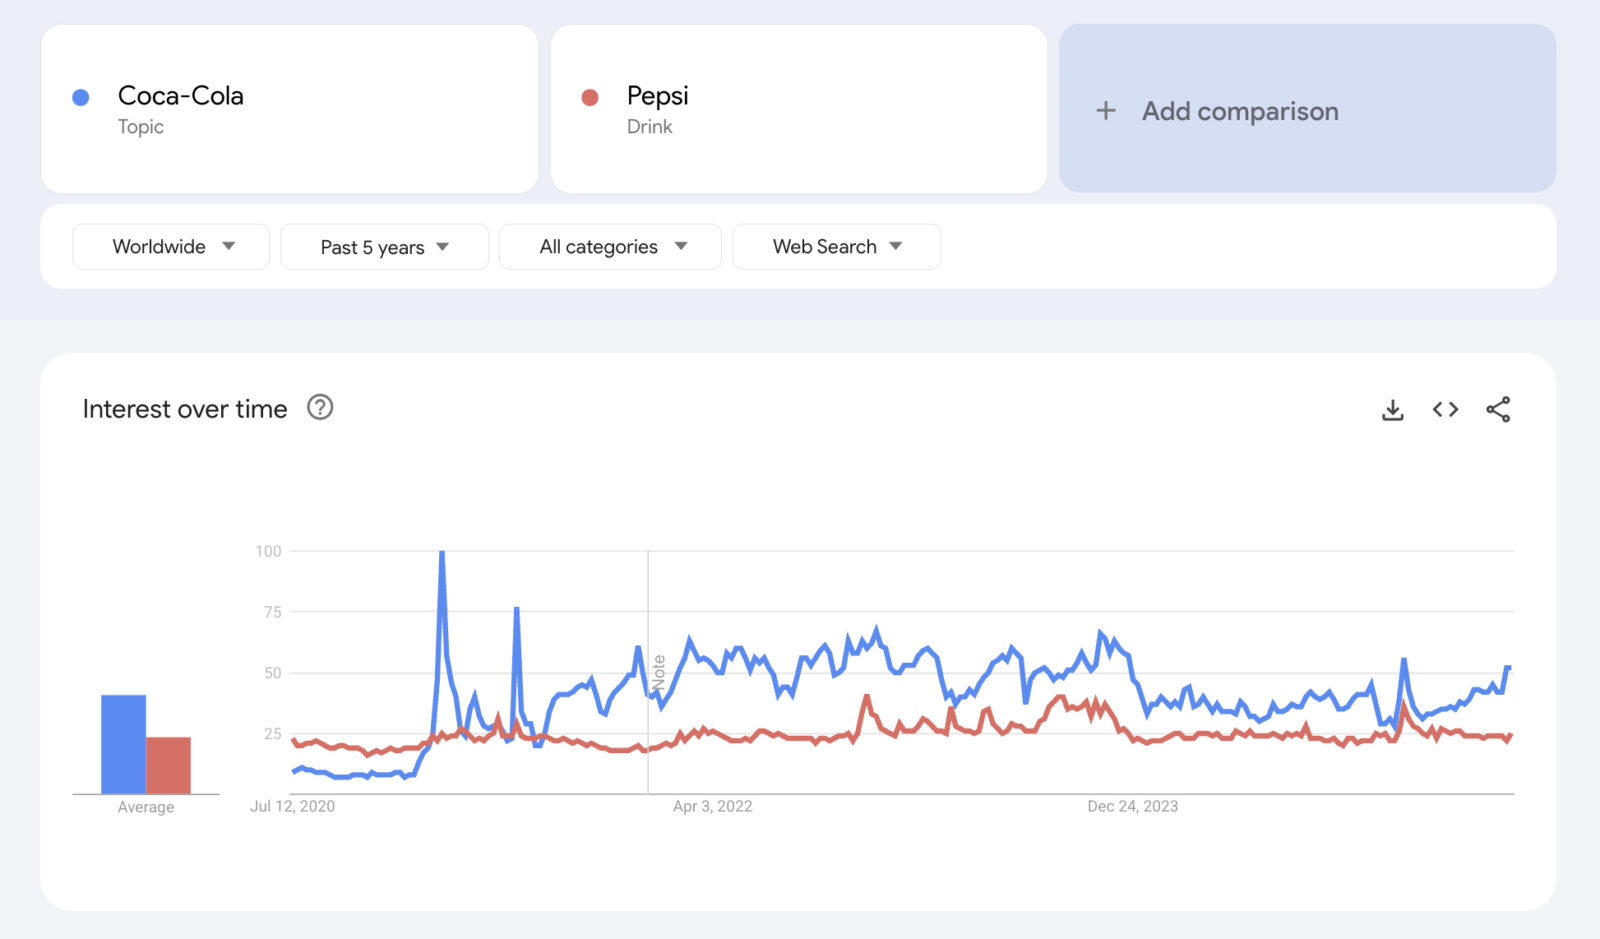Select the Add comparison card
This screenshot has width=1600, height=939.
pyautogui.click(x=1307, y=109)
